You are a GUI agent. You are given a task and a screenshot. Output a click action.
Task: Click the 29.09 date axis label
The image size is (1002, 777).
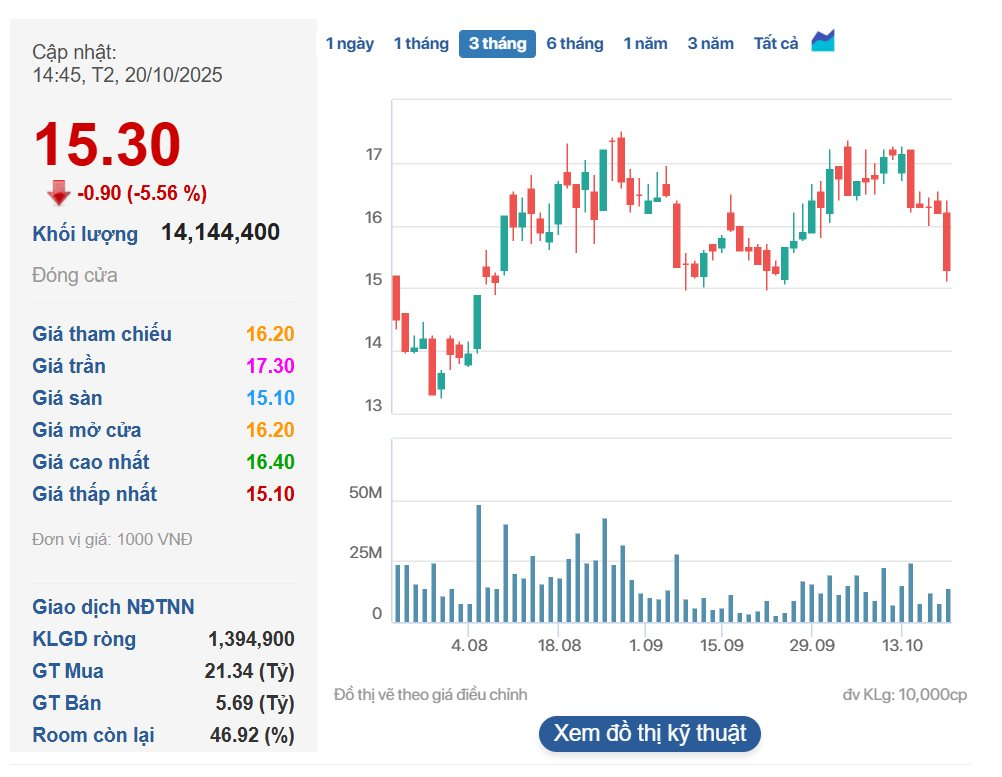pos(812,645)
